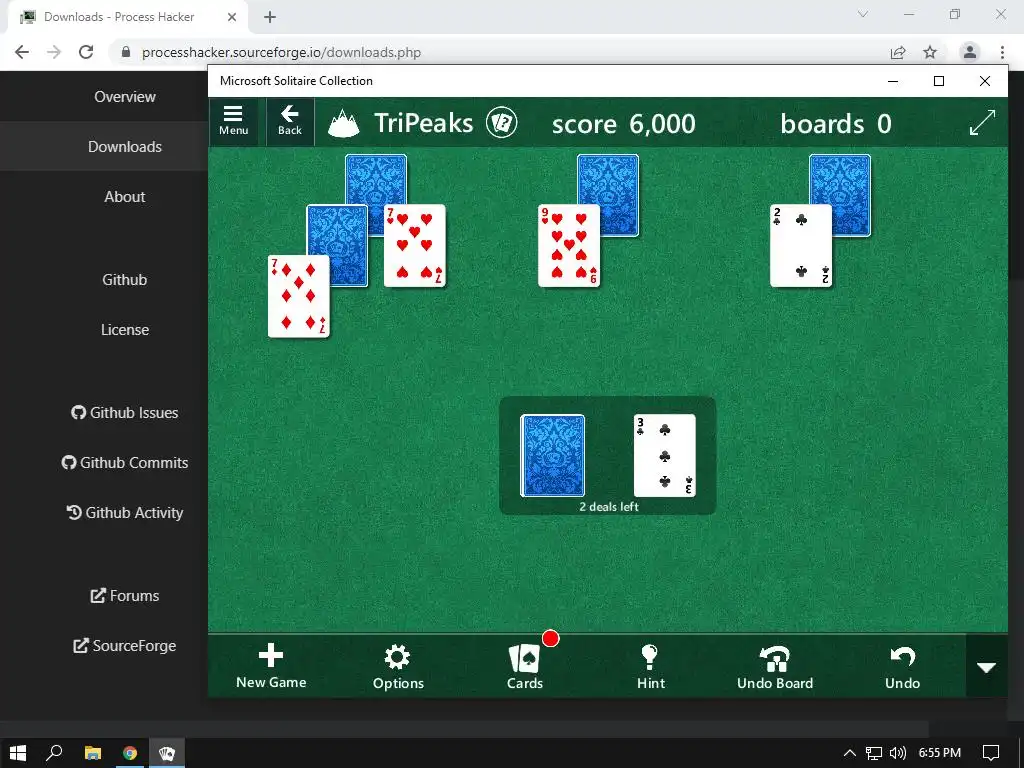Maximize the Microsoft Solitaire Collection window
Viewport: 1024px width, 768px height.
[x=938, y=81]
